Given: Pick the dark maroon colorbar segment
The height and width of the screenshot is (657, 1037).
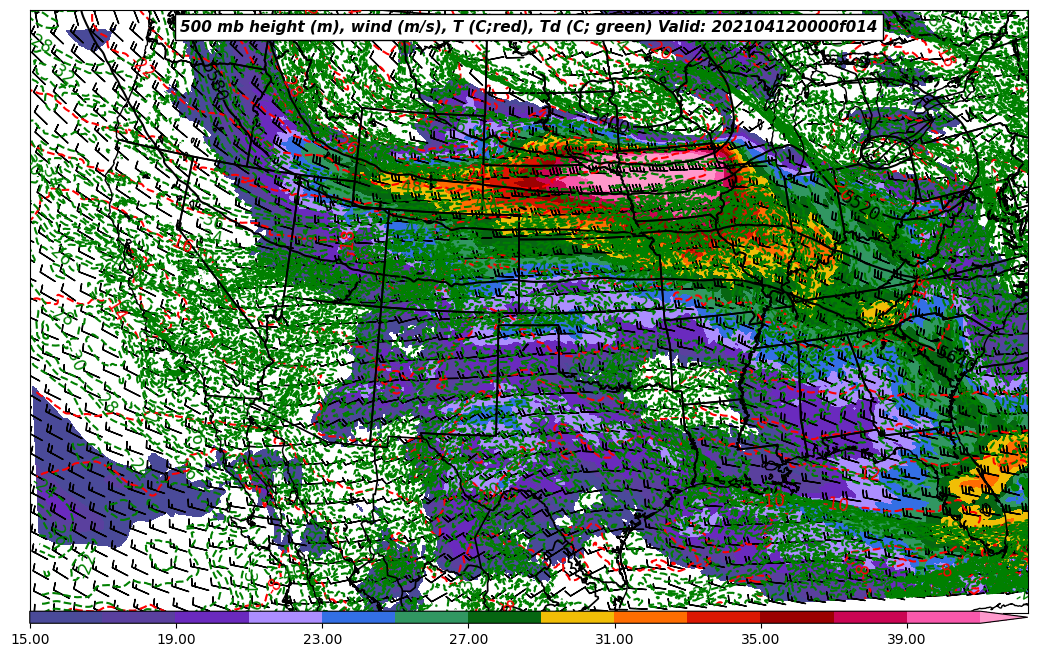Looking at the screenshot, I should [796, 618].
